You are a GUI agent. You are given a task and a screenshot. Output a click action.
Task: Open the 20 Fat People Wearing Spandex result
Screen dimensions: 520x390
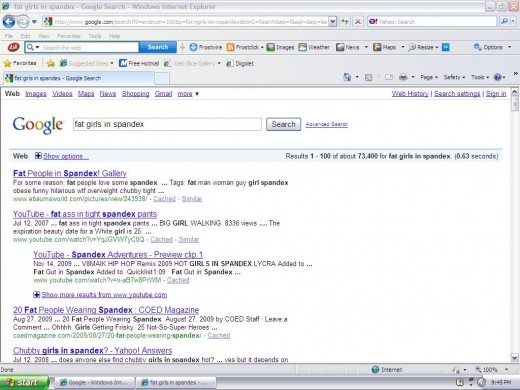(106, 310)
